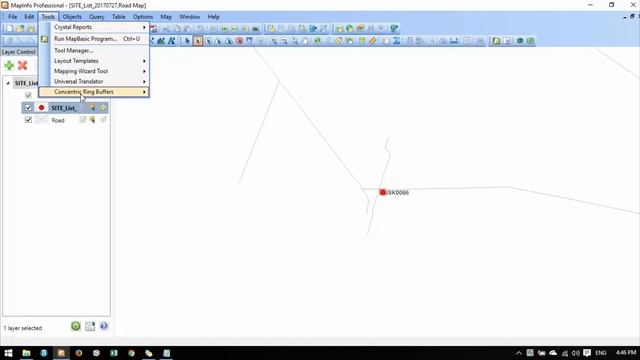Click the Copy toolbar icon
This screenshot has width=640, height=360.
pos(177,29)
